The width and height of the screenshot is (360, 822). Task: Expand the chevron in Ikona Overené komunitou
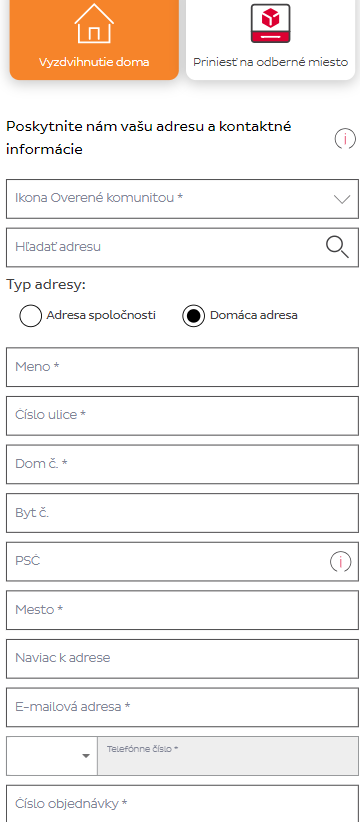coord(342,199)
